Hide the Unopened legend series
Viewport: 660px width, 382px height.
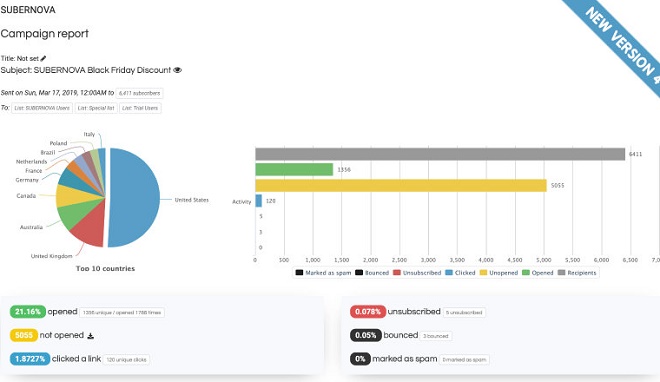coord(499,273)
